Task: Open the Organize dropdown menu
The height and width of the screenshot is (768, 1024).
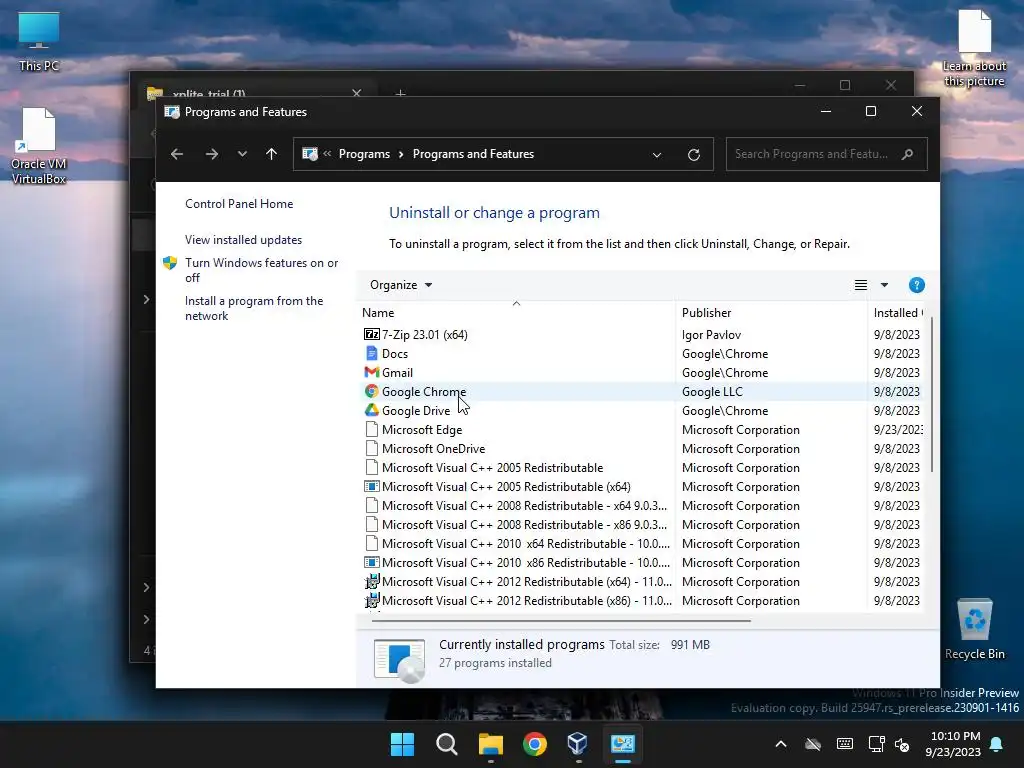Action: [x=401, y=285]
